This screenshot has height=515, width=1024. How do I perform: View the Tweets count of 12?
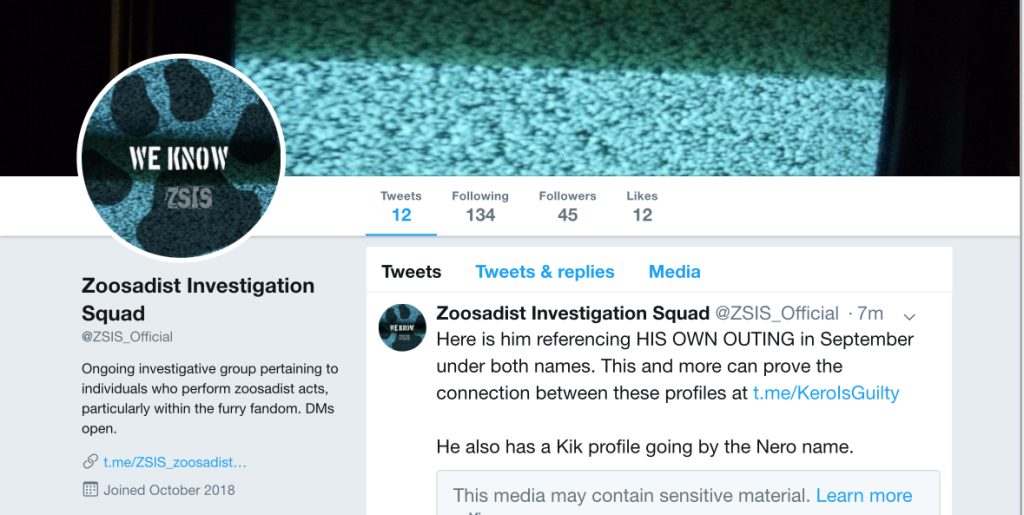click(401, 206)
